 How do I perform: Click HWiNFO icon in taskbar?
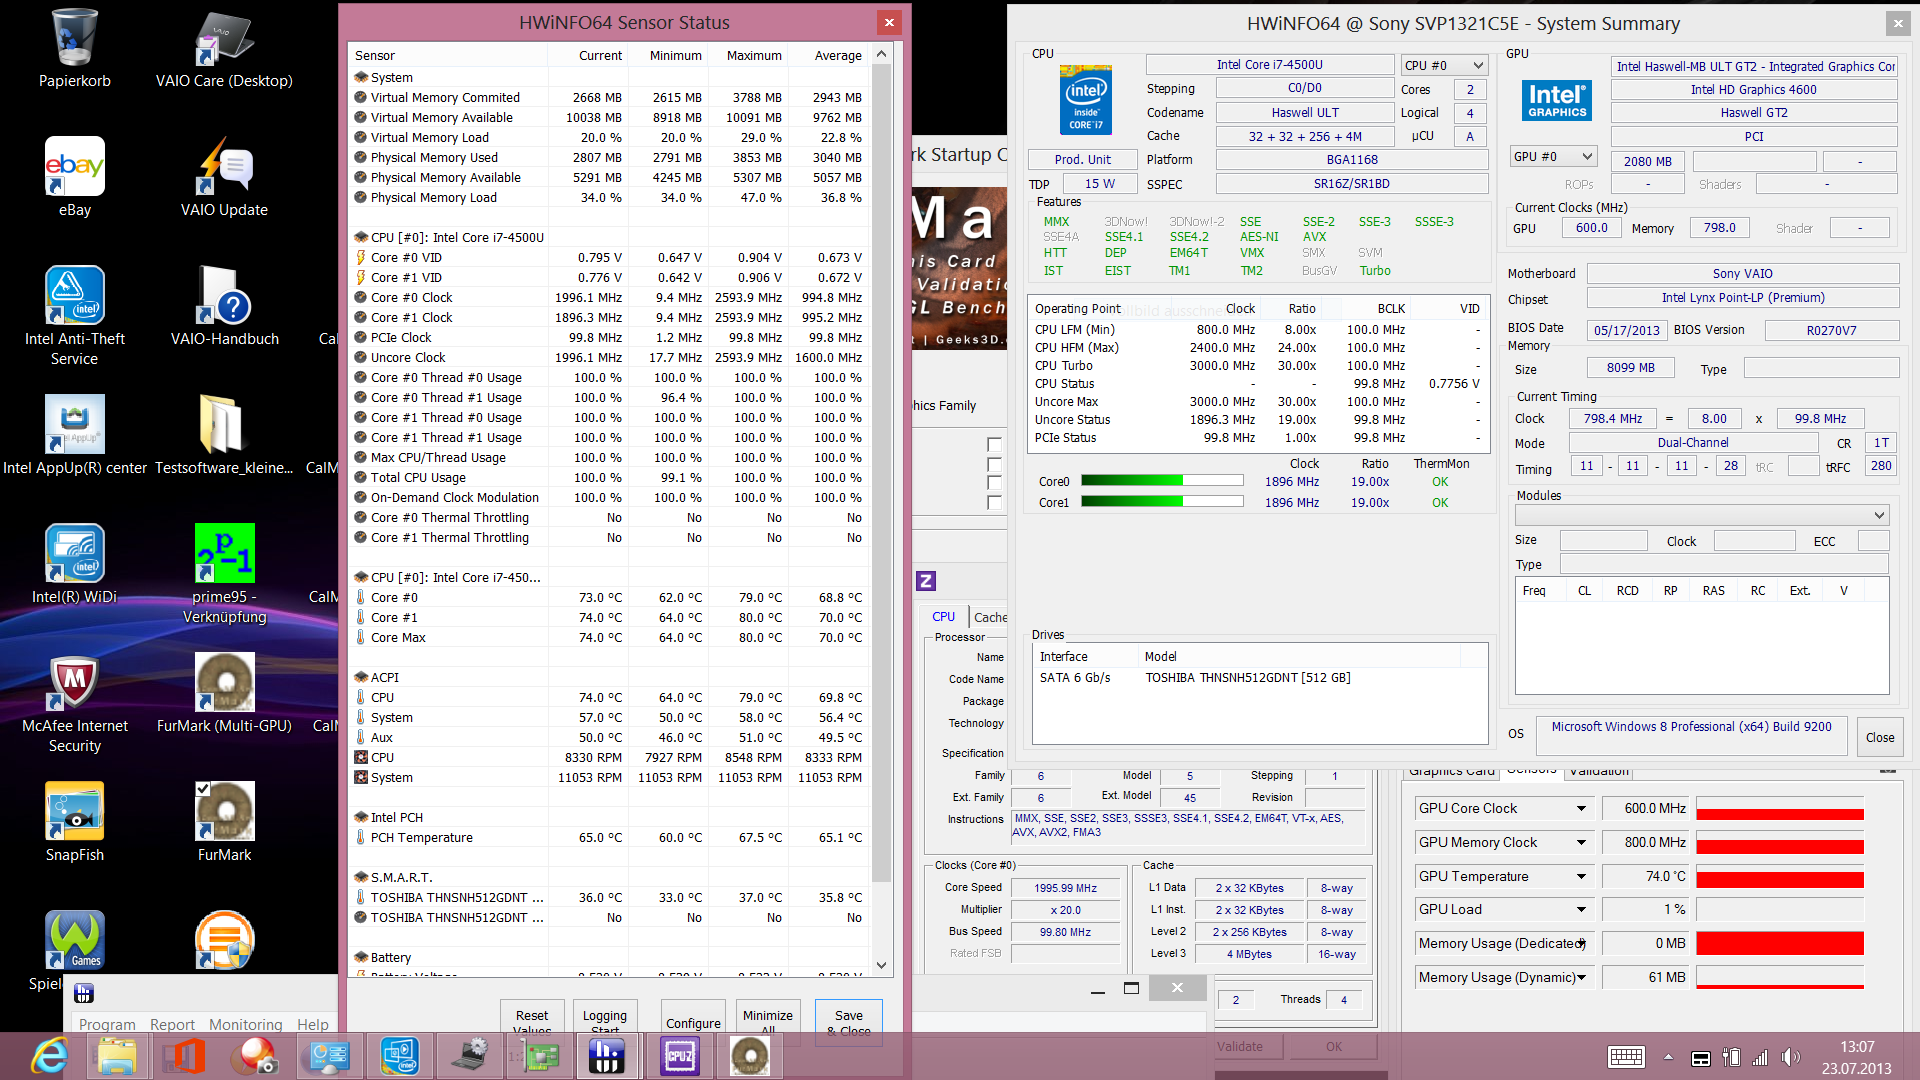click(x=607, y=1055)
